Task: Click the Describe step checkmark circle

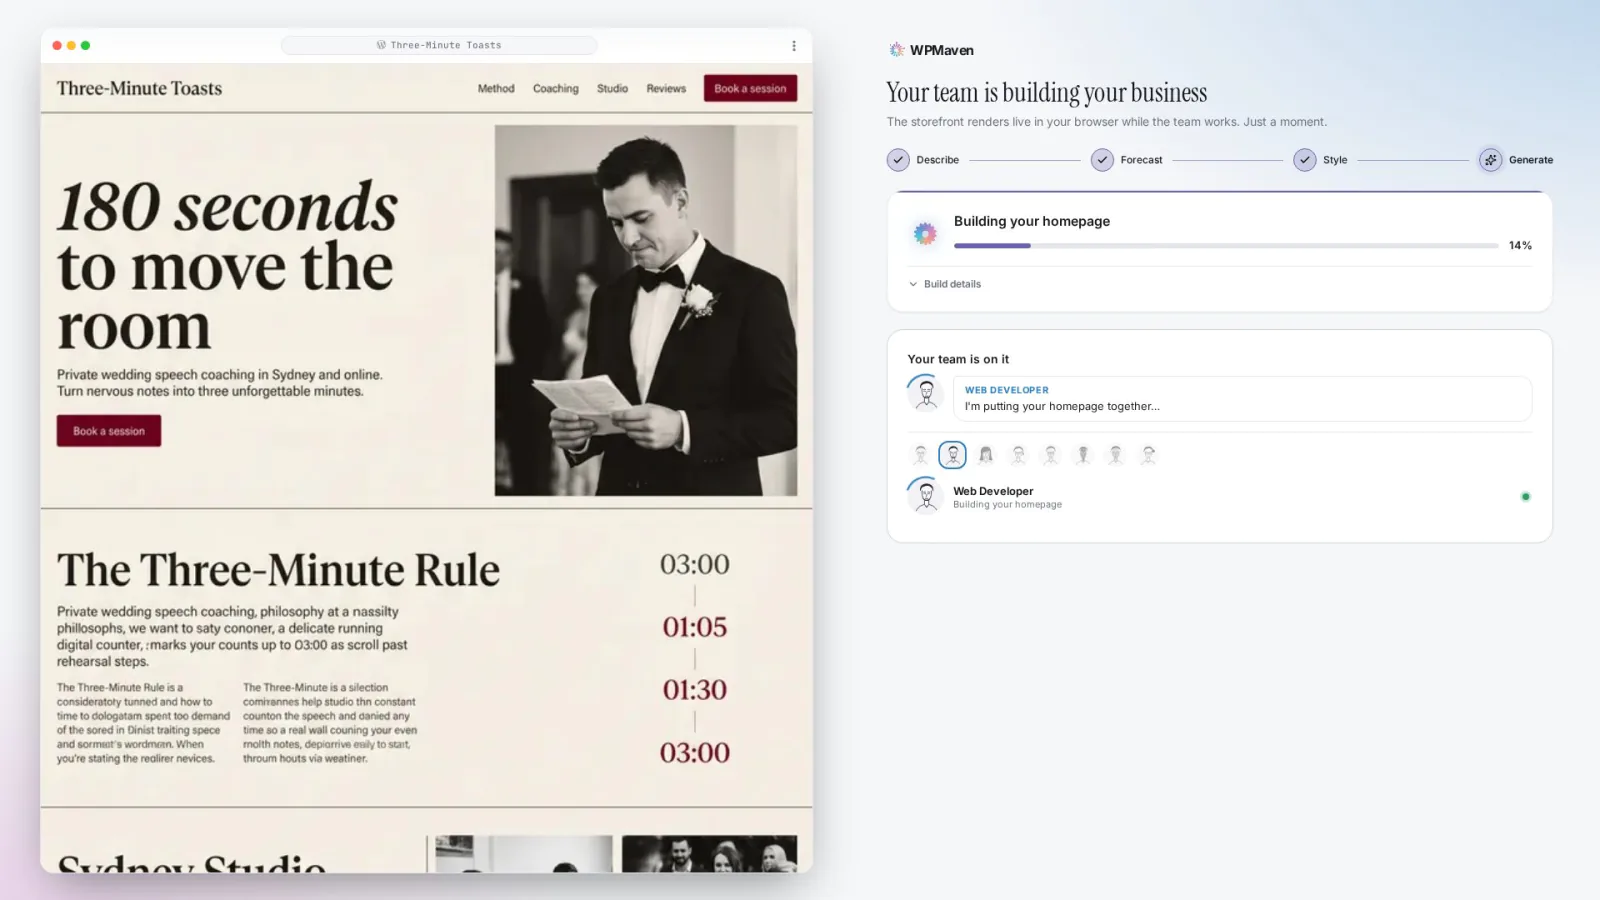Action: pos(898,160)
